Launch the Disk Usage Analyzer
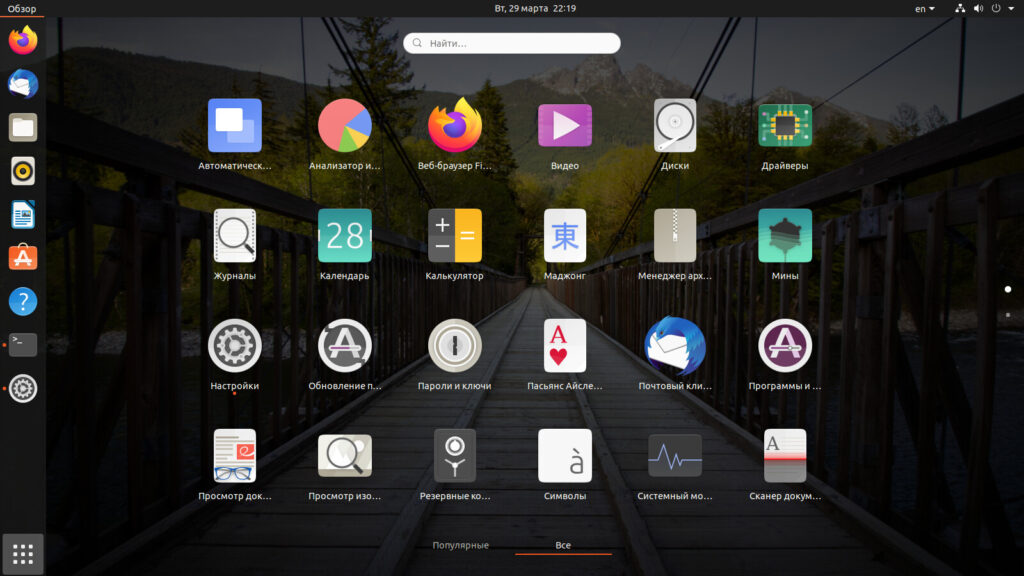Viewport: 1024px width, 576px height. click(344, 126)
